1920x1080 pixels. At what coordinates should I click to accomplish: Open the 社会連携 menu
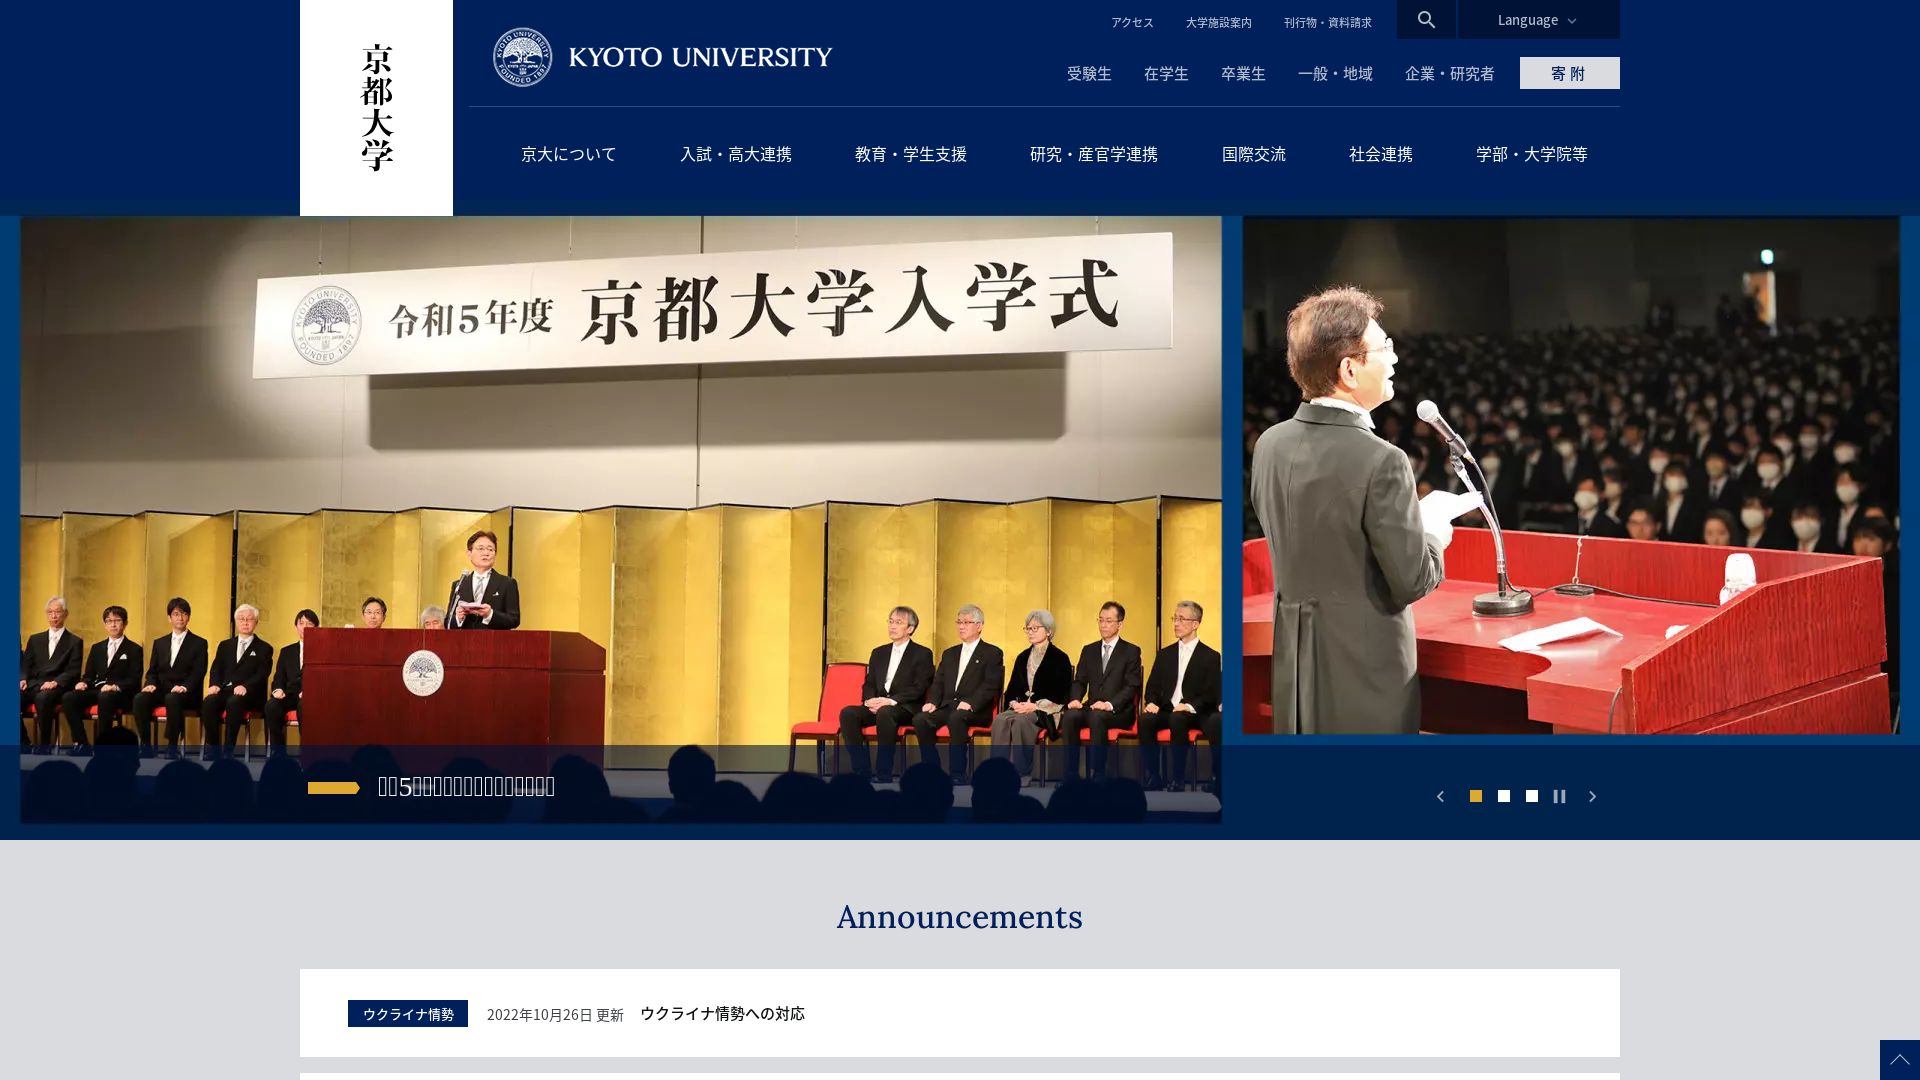(1380, 154)
